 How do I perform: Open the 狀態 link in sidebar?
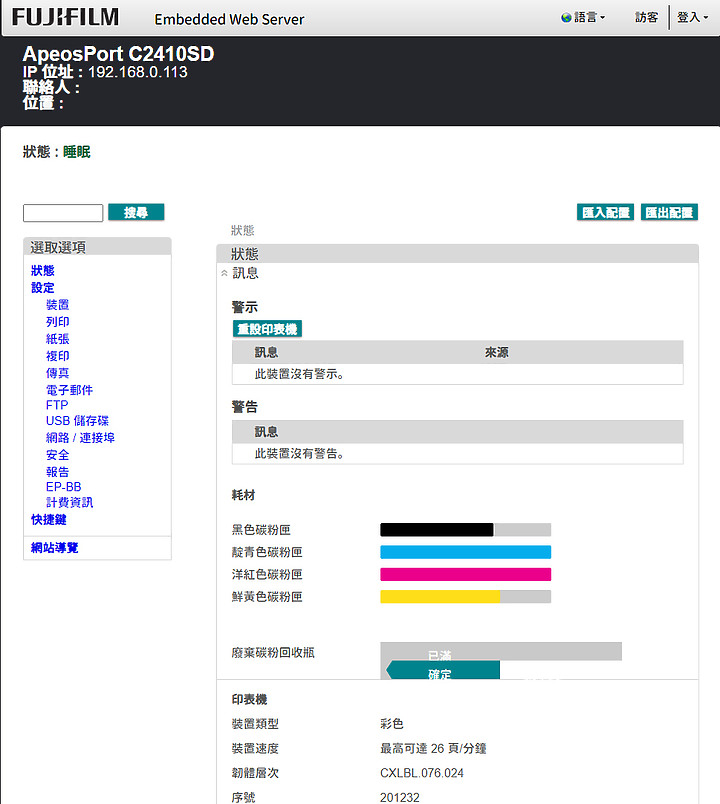coord(43,271)
